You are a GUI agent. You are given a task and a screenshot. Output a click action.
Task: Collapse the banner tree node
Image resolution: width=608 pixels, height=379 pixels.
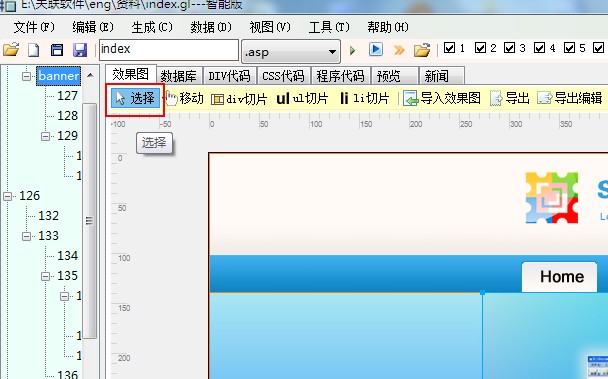[x=26, y=76]
